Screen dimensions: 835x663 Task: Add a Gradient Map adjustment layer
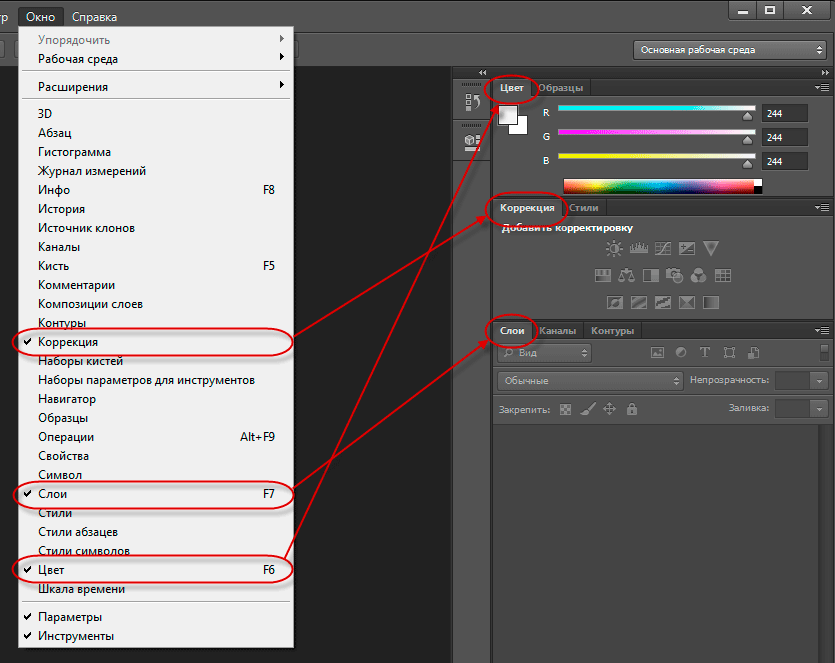711,302
